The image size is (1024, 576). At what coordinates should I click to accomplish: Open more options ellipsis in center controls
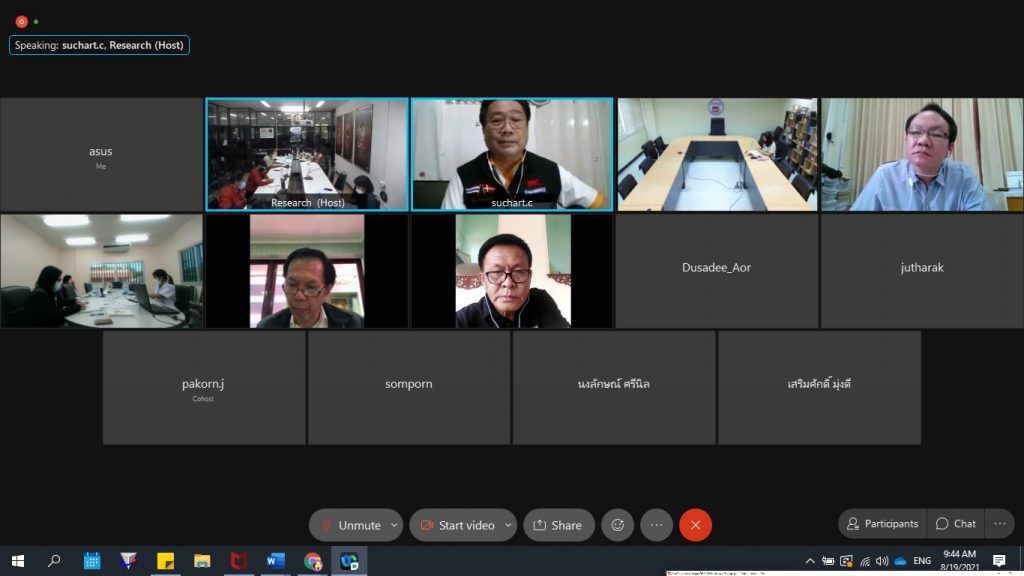pyautogui.click(x=656, y=525)
